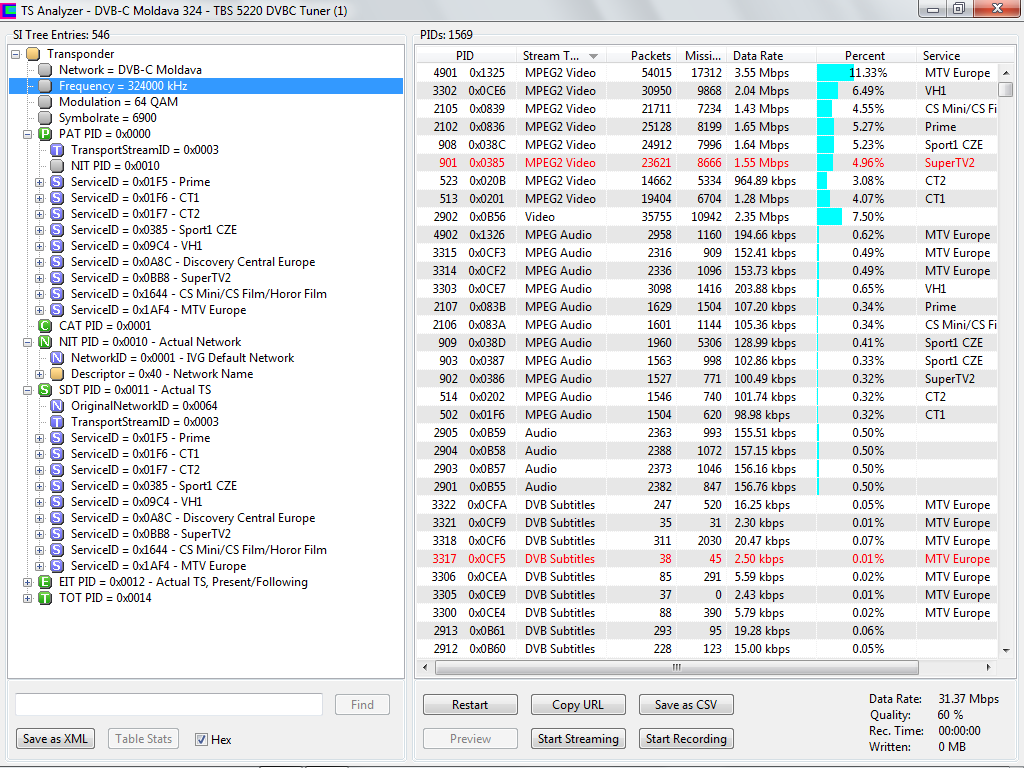Click the PID list scroll up arrow
The height and width of the screenshot is (768, 1024).
[1006, 72]
